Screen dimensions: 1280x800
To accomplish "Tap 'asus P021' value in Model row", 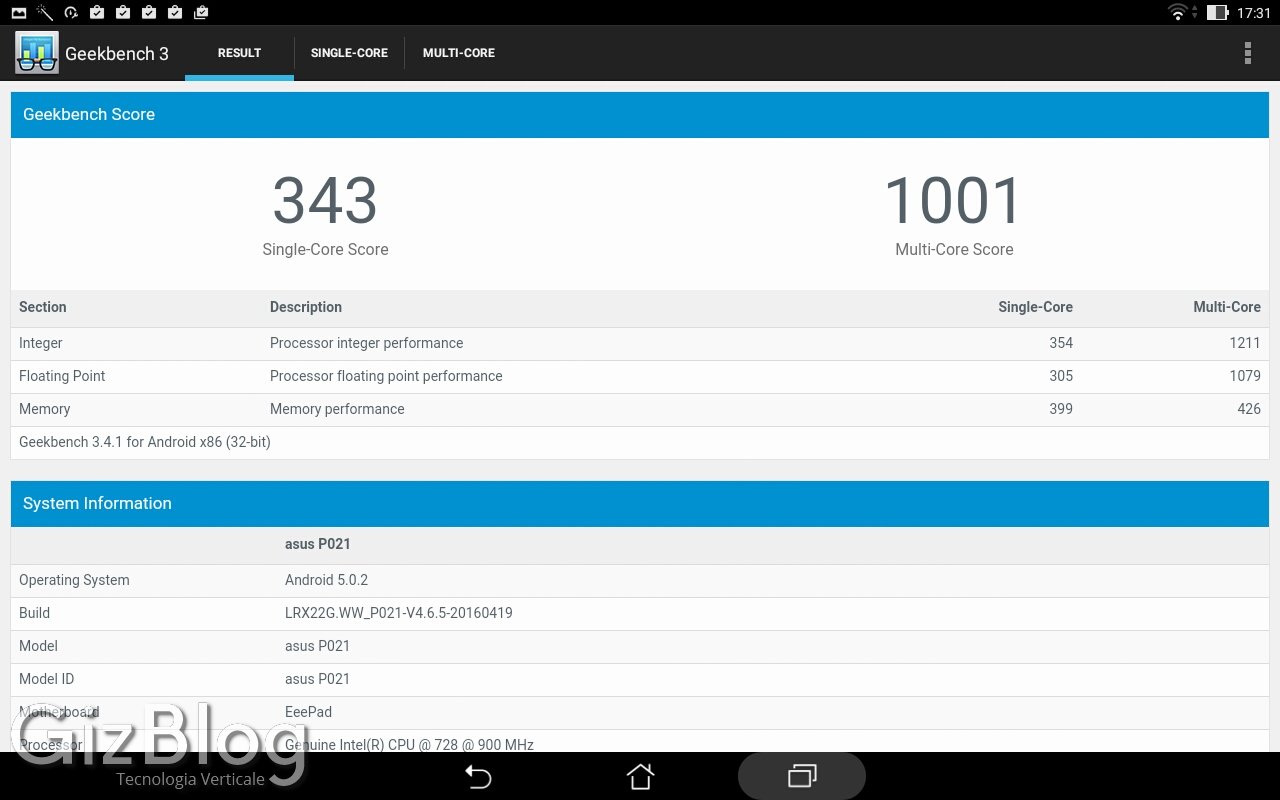I will pyautogui.click(x=318, y=646).
